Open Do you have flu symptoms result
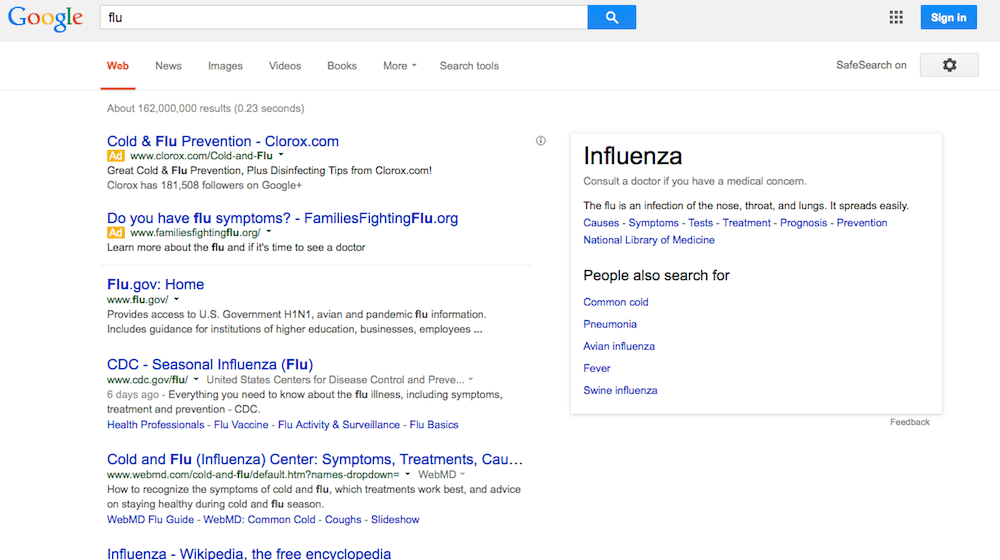1000x560 pixels. coord(283,218)
